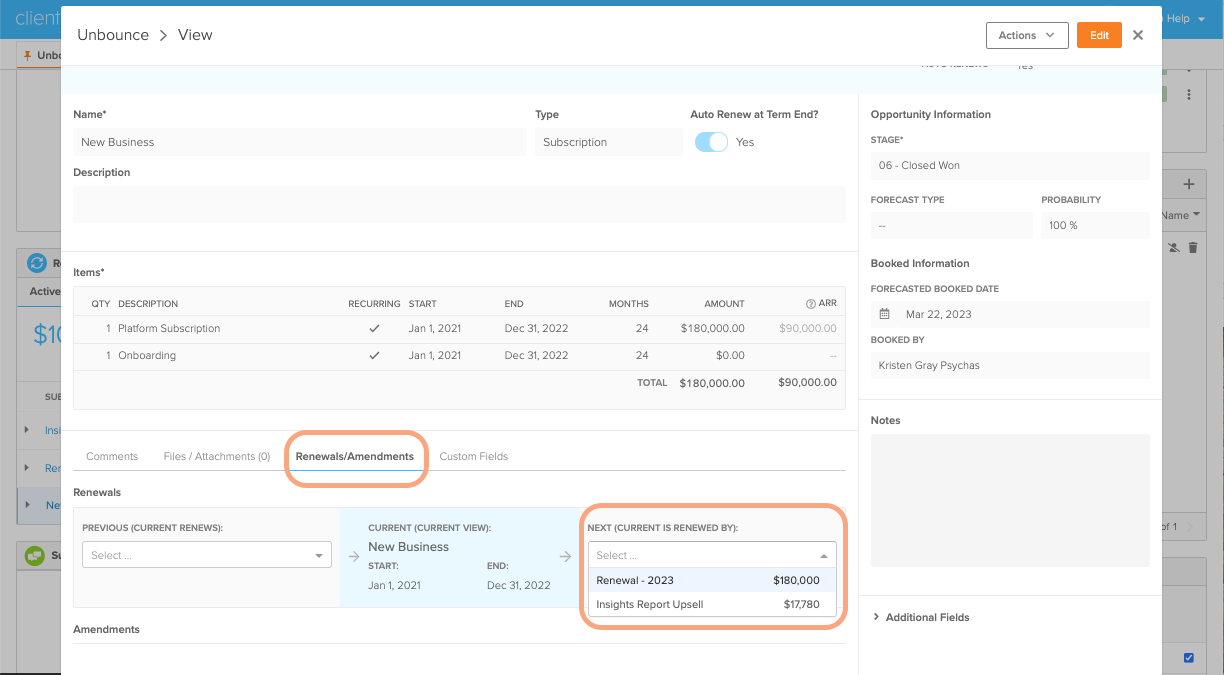Click the Amendments section heading
Viewport: 1224px width, 675px height.
(106, 629)
